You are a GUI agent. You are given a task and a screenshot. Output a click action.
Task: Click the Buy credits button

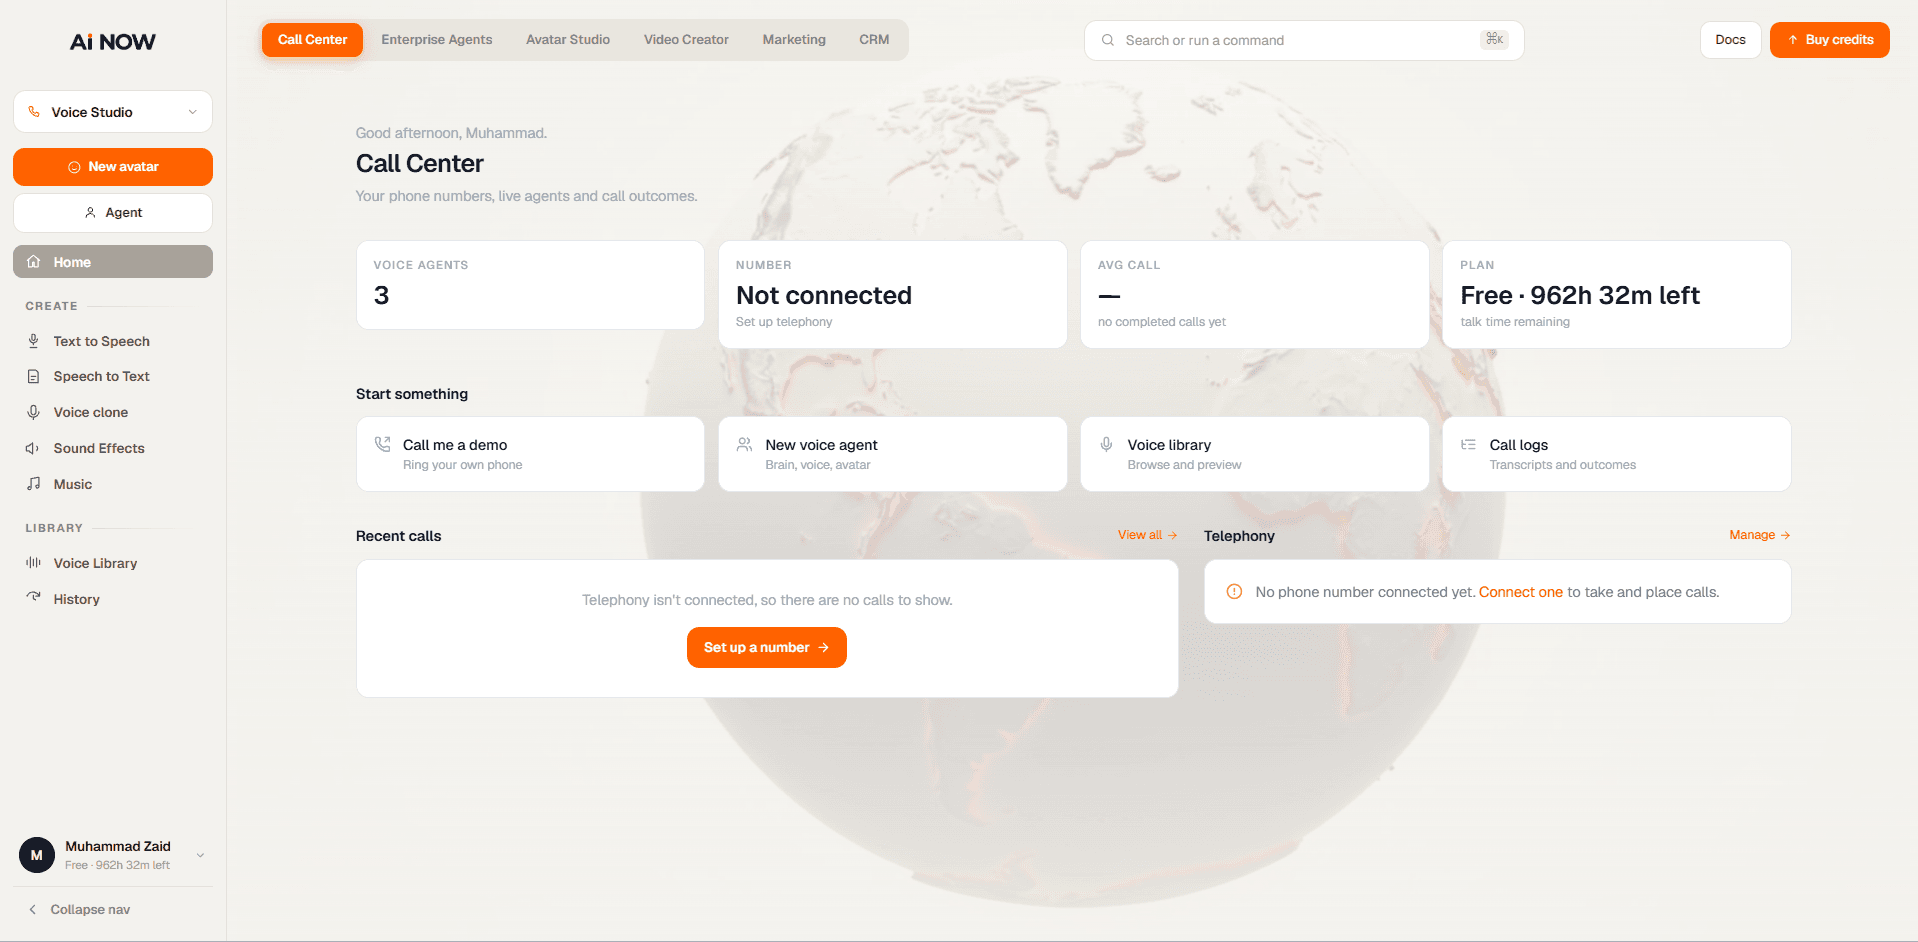1829,40
